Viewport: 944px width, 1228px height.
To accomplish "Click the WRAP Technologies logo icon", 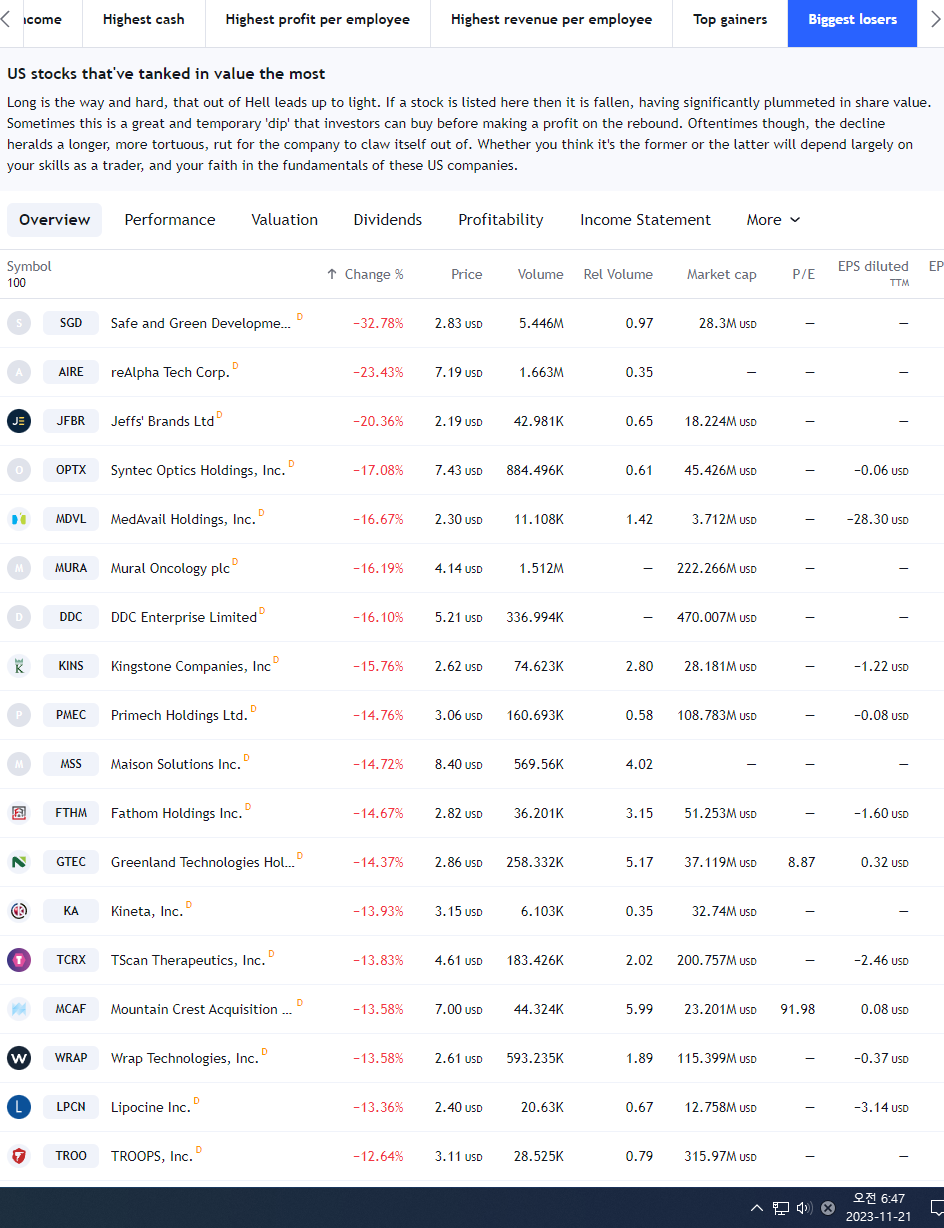I will 19,1058.
